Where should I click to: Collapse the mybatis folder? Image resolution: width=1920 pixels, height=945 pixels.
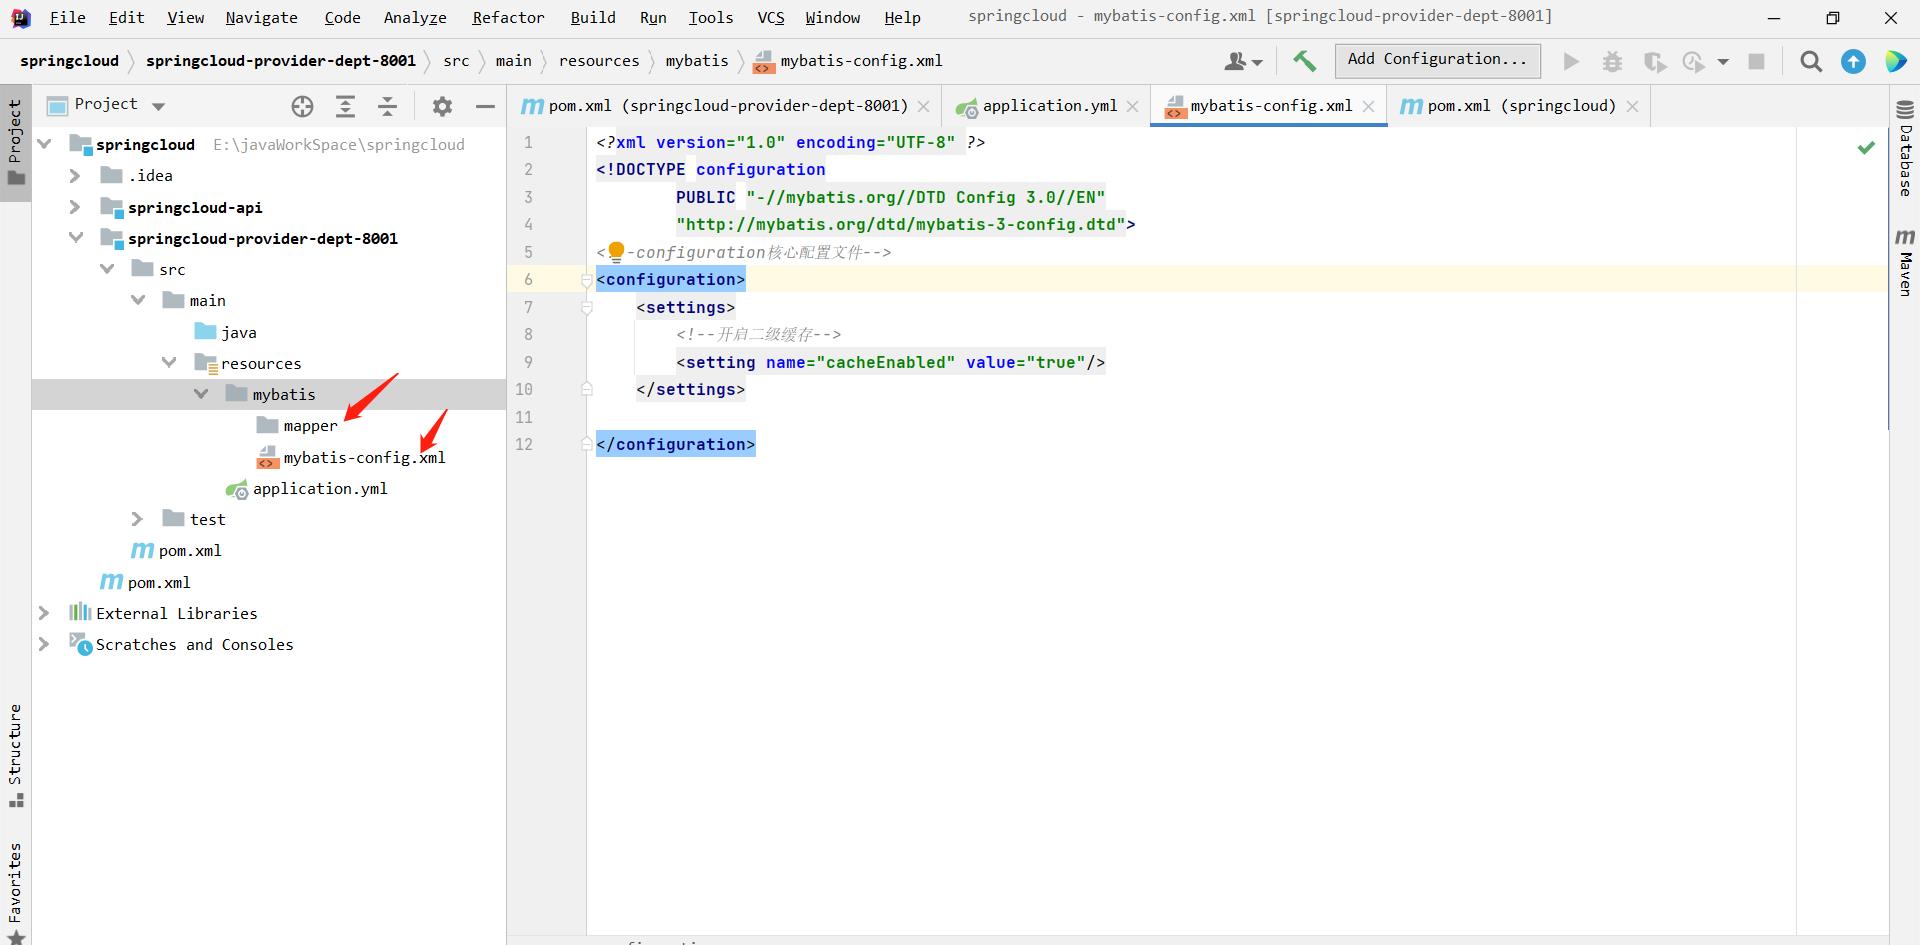coord(201,394)
